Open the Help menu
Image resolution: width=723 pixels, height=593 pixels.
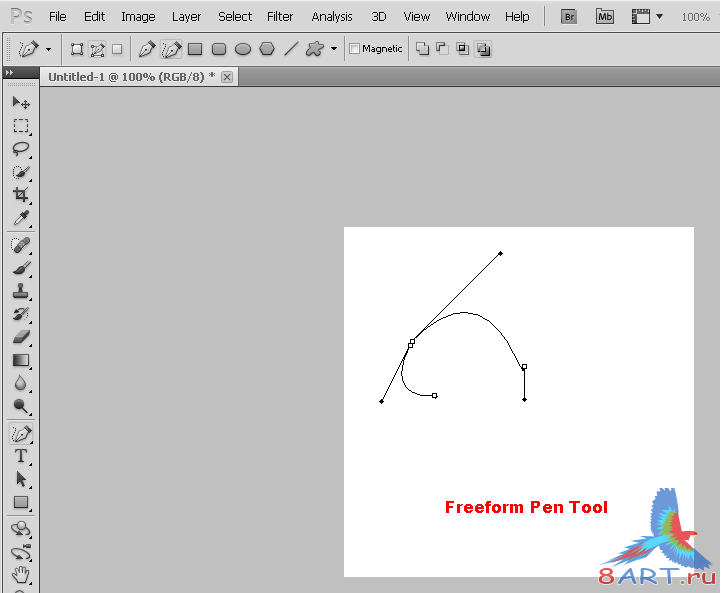tap(517, 17)
